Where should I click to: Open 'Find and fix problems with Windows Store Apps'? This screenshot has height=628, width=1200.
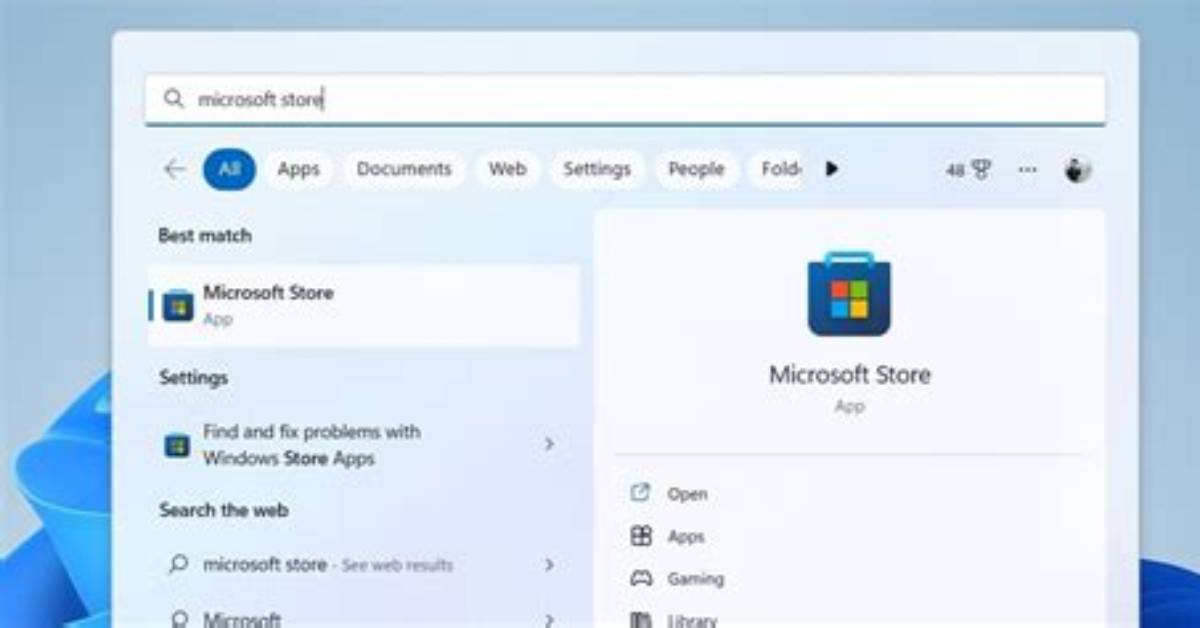coord(364,445)
